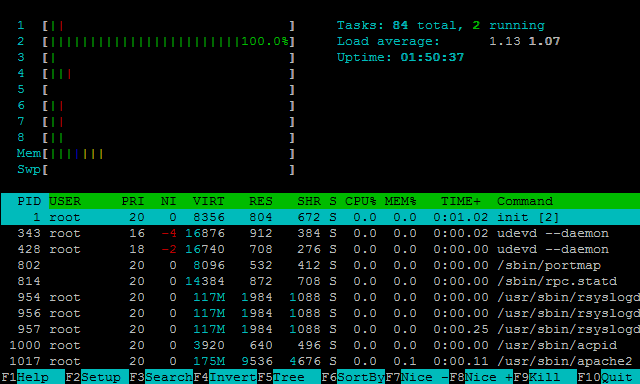Sort by the TIME+ column header

point(460,201)
